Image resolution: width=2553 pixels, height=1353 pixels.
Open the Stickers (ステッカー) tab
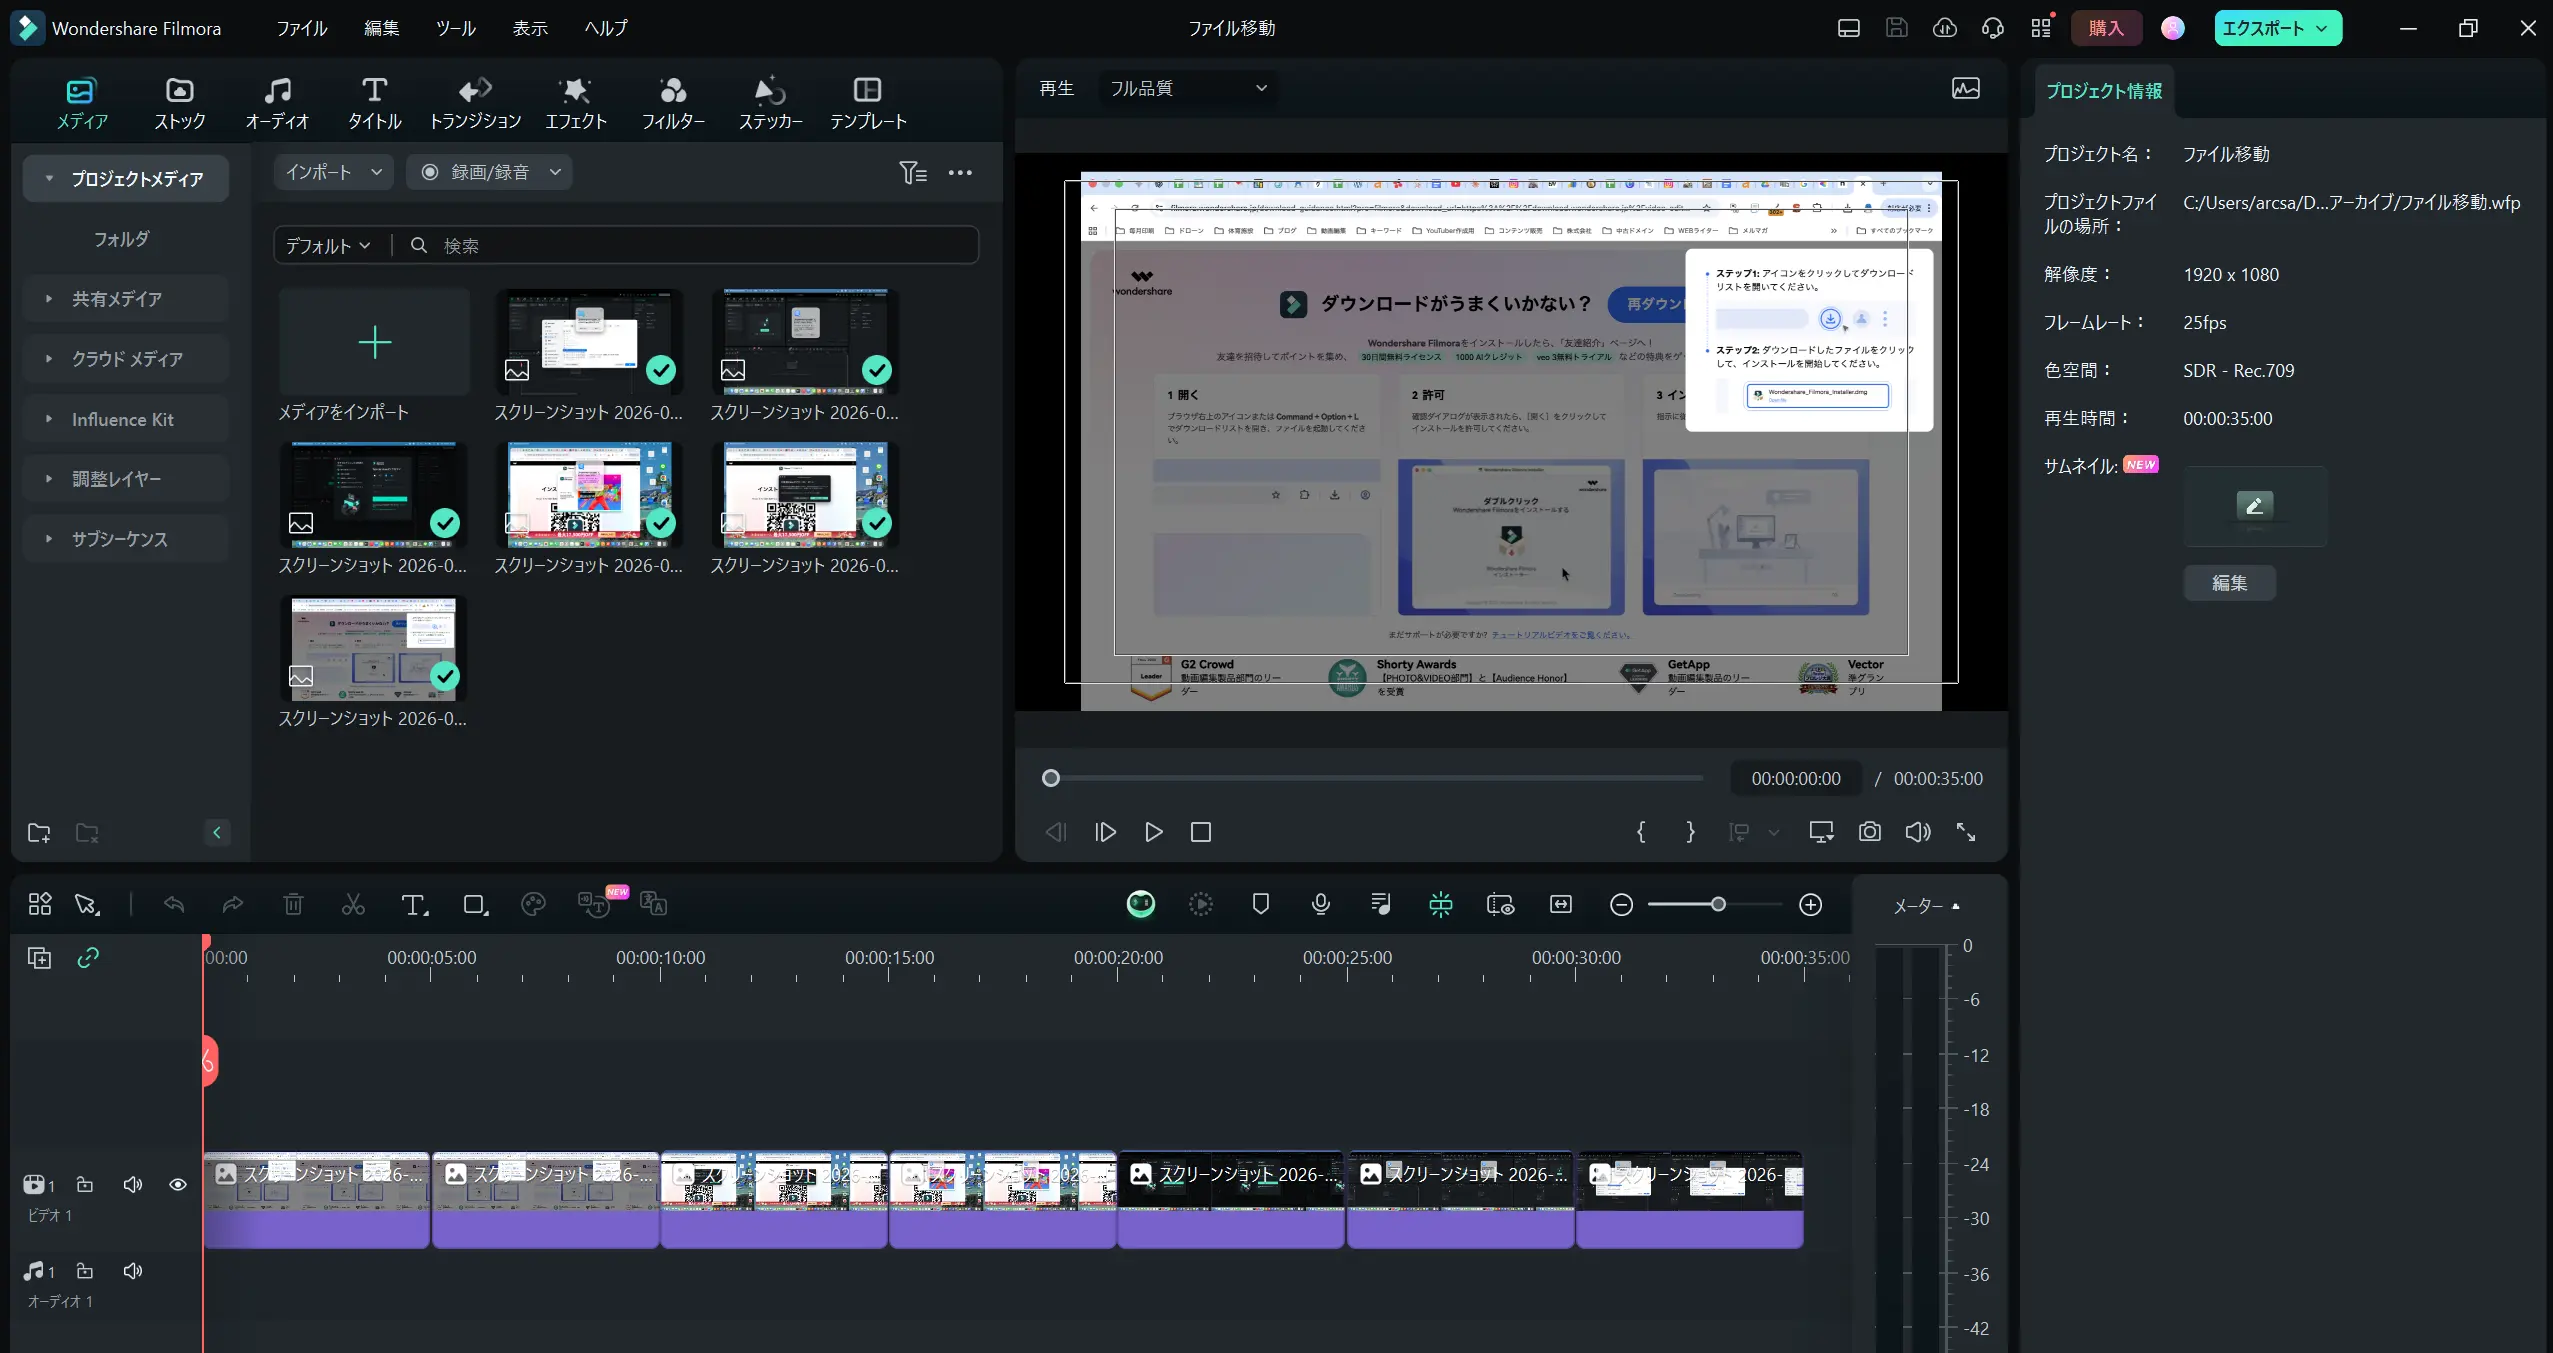tap(770, 103)
